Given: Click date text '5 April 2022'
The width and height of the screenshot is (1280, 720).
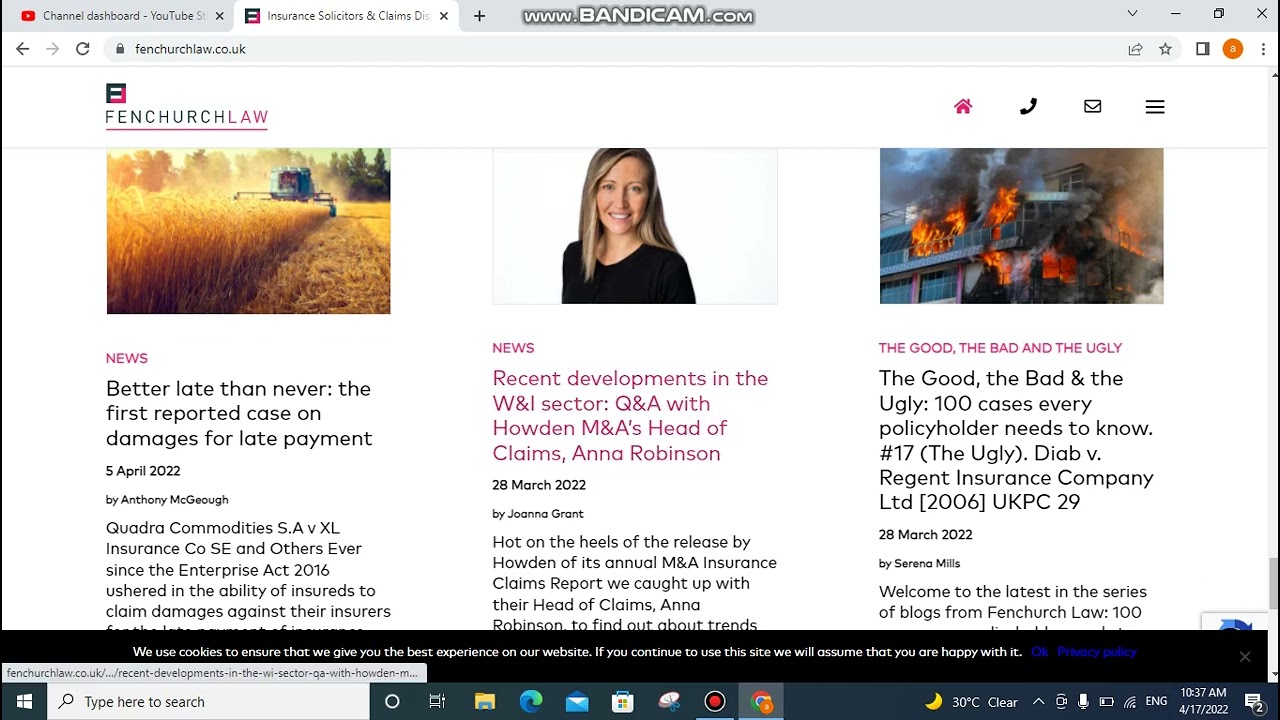Looking at the screenshot, I should click(143, 471).
